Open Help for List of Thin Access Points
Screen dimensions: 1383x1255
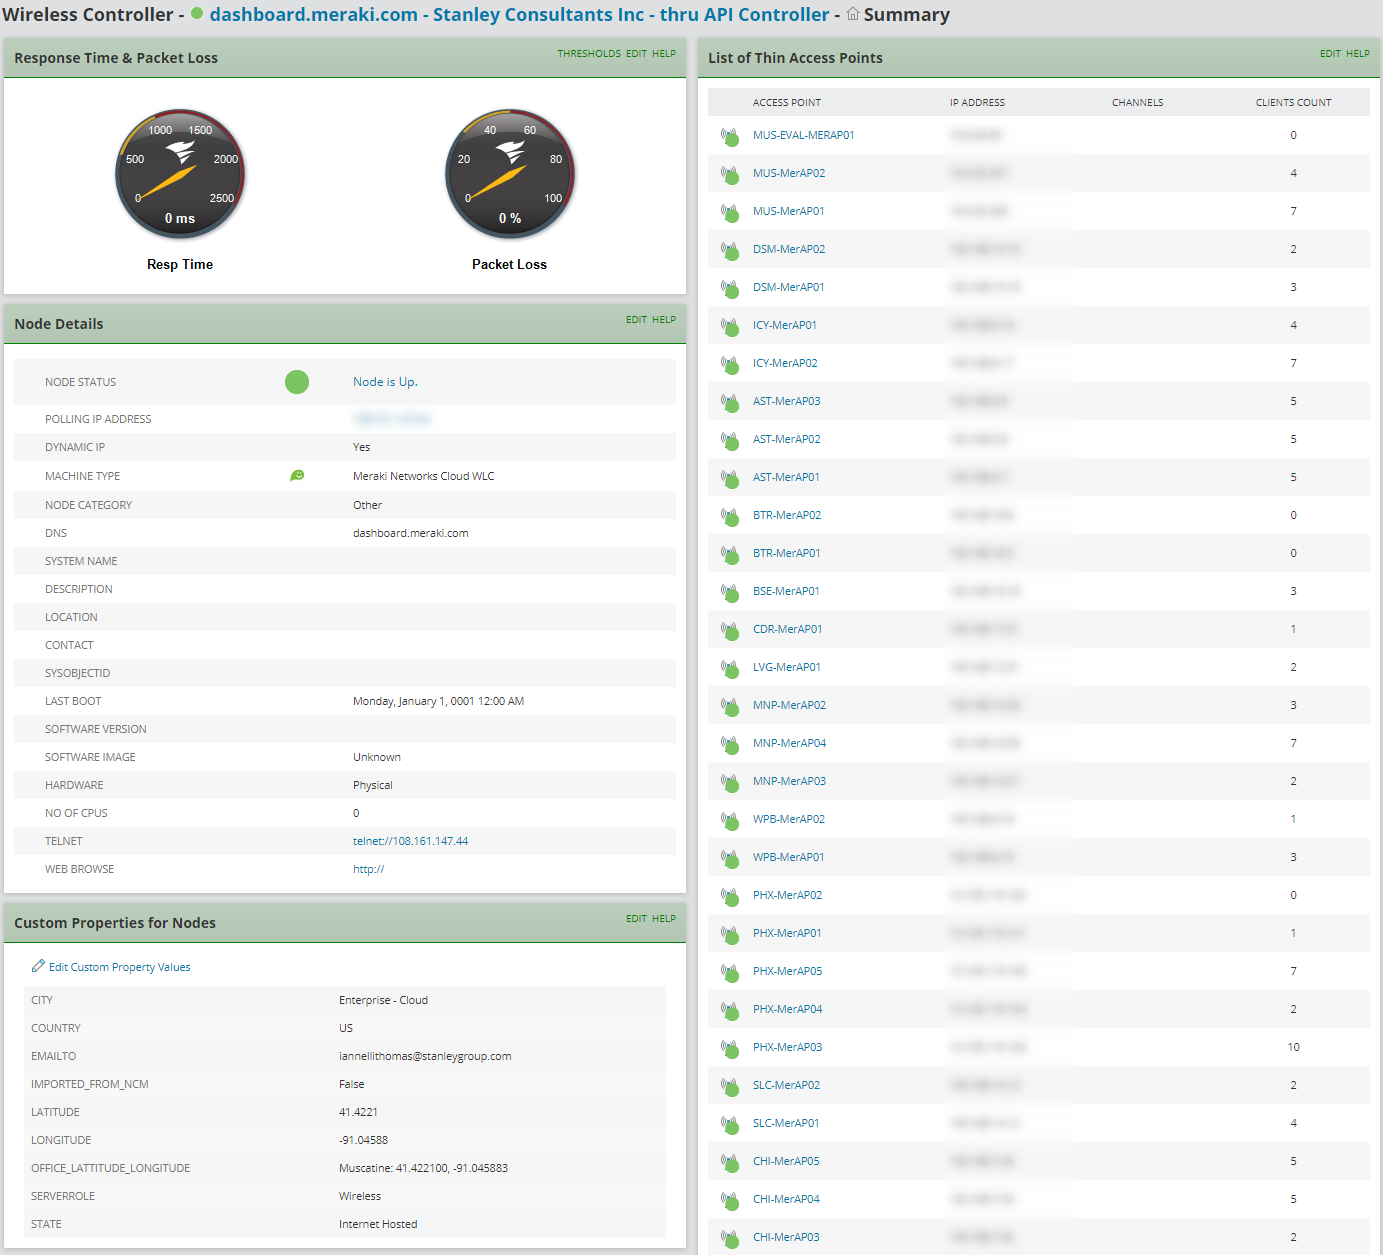click(1358, 54)
